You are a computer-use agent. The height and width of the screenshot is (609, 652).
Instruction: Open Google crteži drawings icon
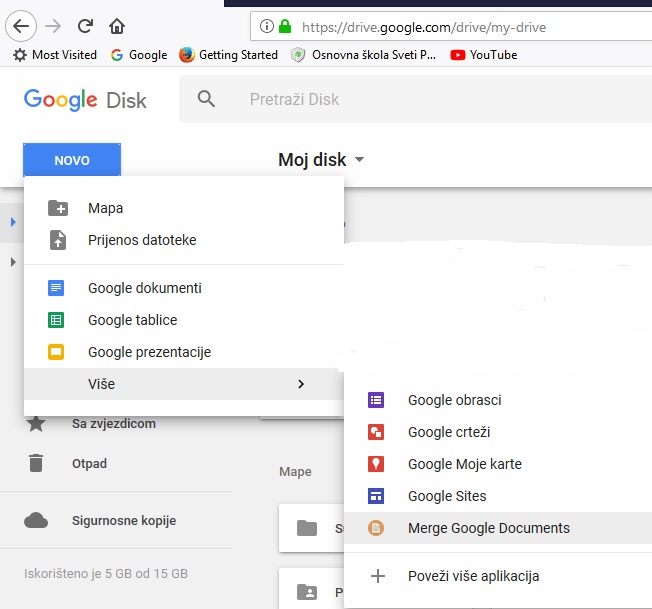point(376,432)
